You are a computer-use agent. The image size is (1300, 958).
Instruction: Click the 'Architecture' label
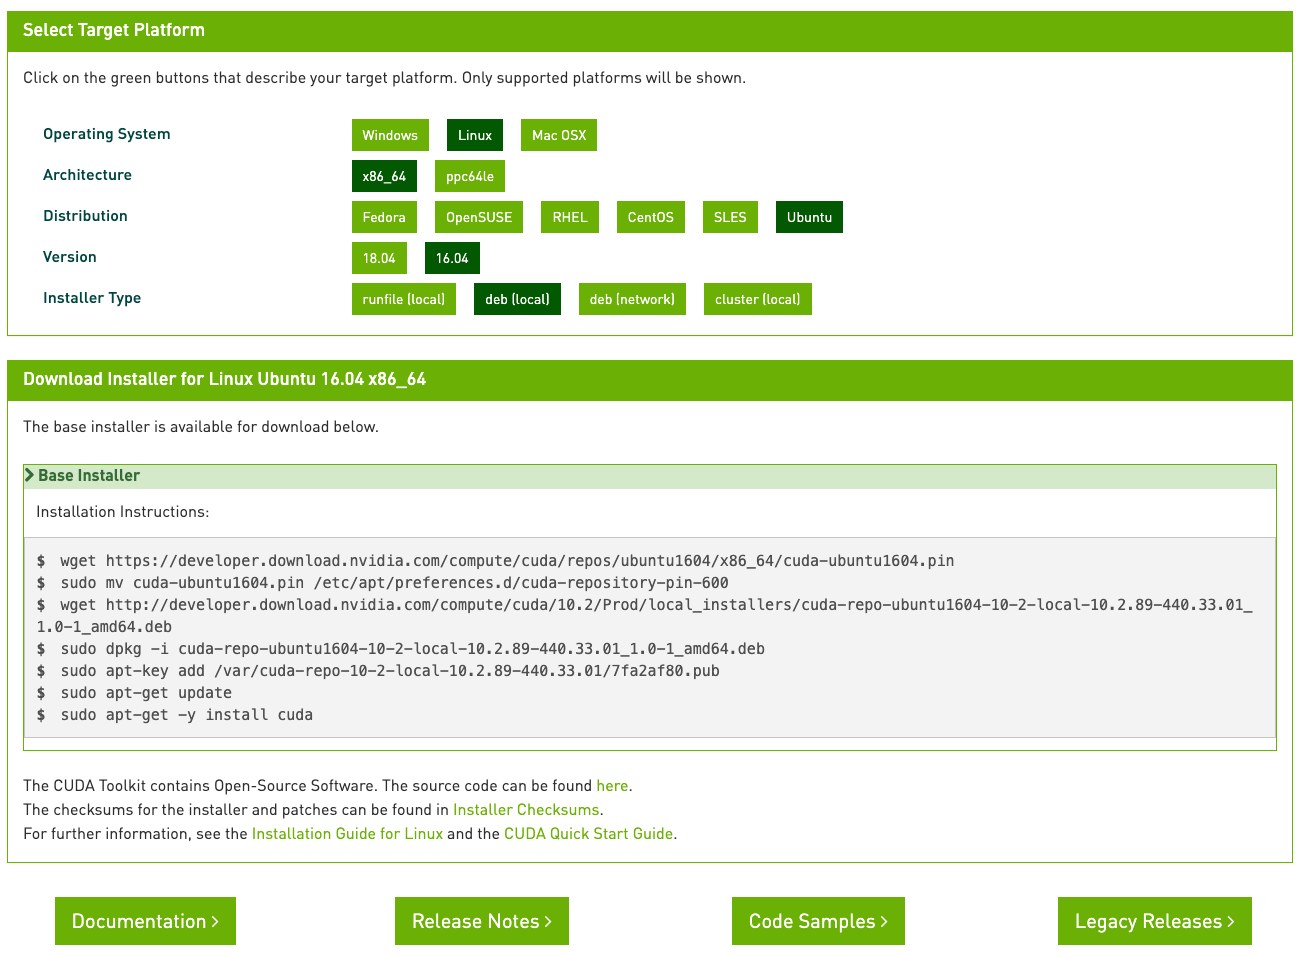(87, 175)
